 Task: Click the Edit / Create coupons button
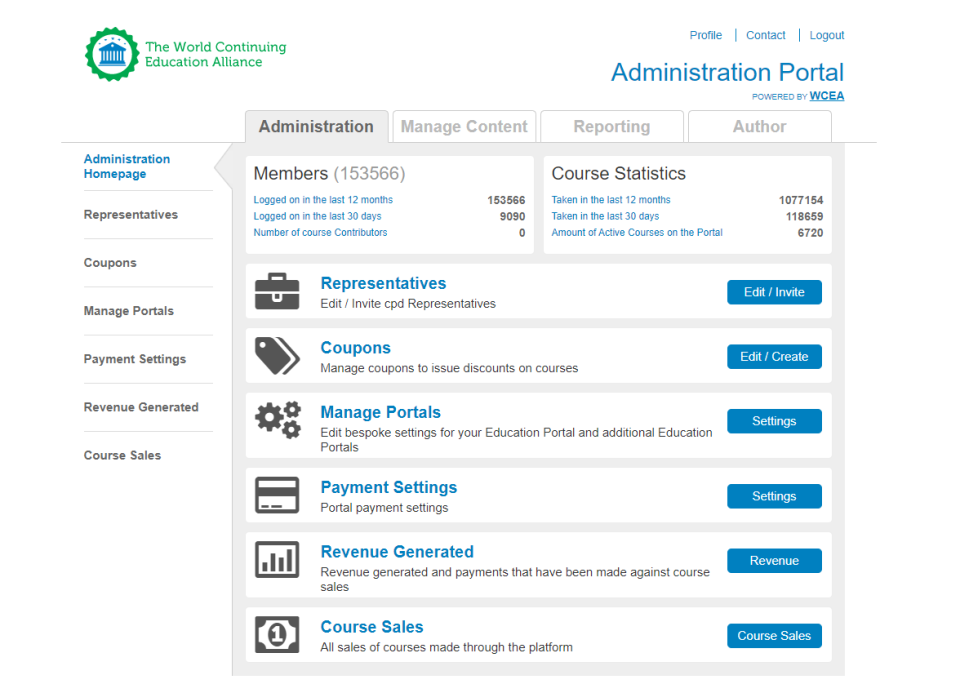click(x=774, y=357)
